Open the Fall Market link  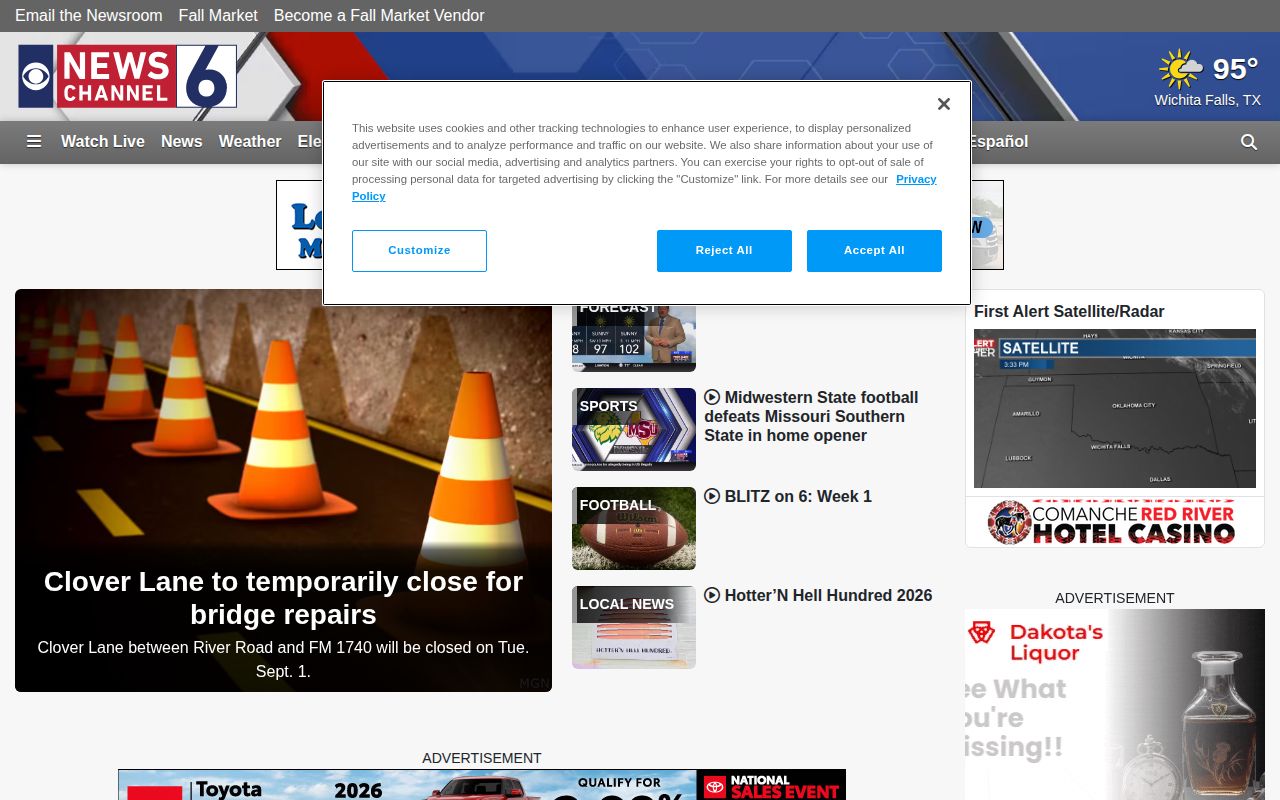(218, 16)
